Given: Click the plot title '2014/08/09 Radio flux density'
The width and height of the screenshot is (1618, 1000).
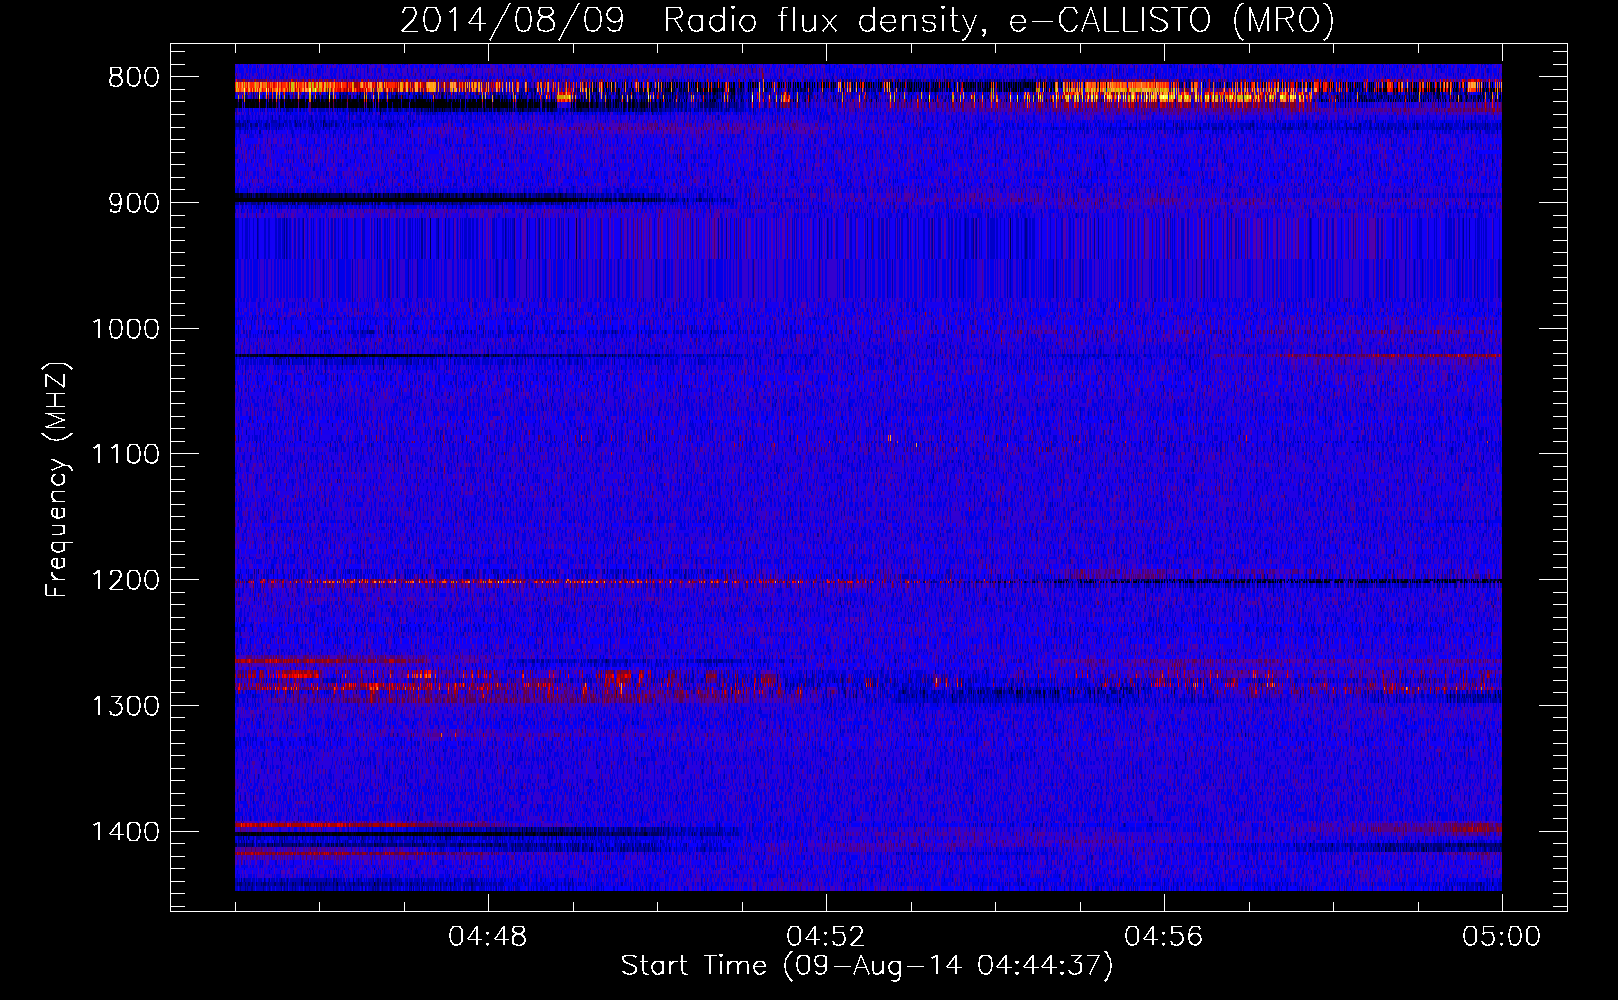Looking at the screenshot, I should pyautogui.click(x=867, y=20).
